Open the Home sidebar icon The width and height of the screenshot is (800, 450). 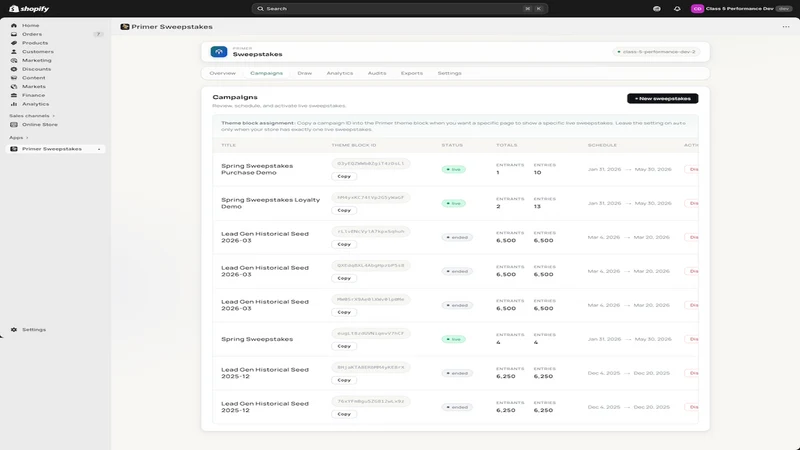tap(14, 26)
